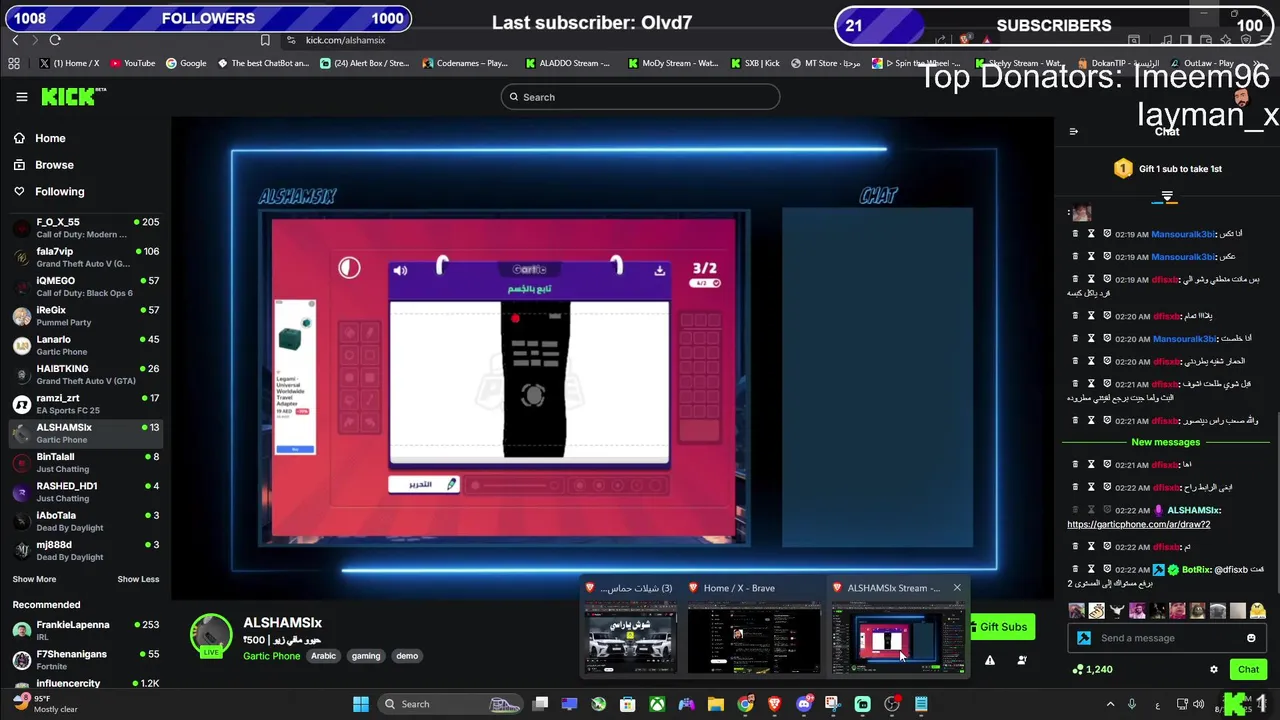Select the gaming tag
The image size is (1280, 720).
366,656
